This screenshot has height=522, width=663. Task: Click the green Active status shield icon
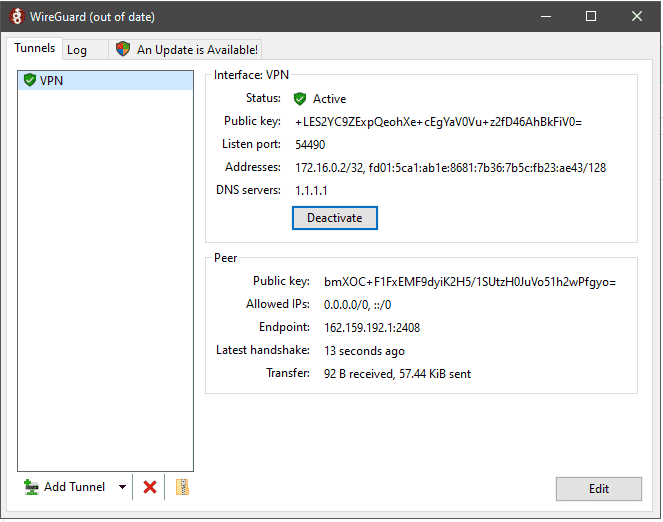[300, 99]
